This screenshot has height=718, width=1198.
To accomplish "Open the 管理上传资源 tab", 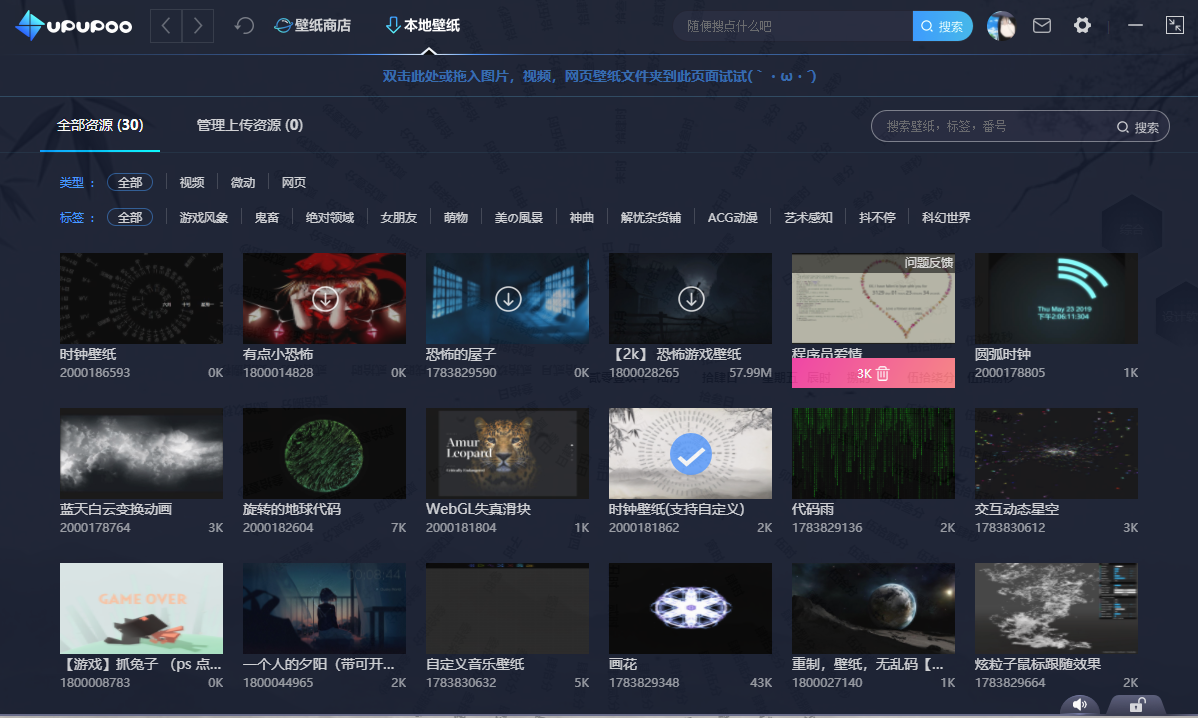I will click(248, 125).
